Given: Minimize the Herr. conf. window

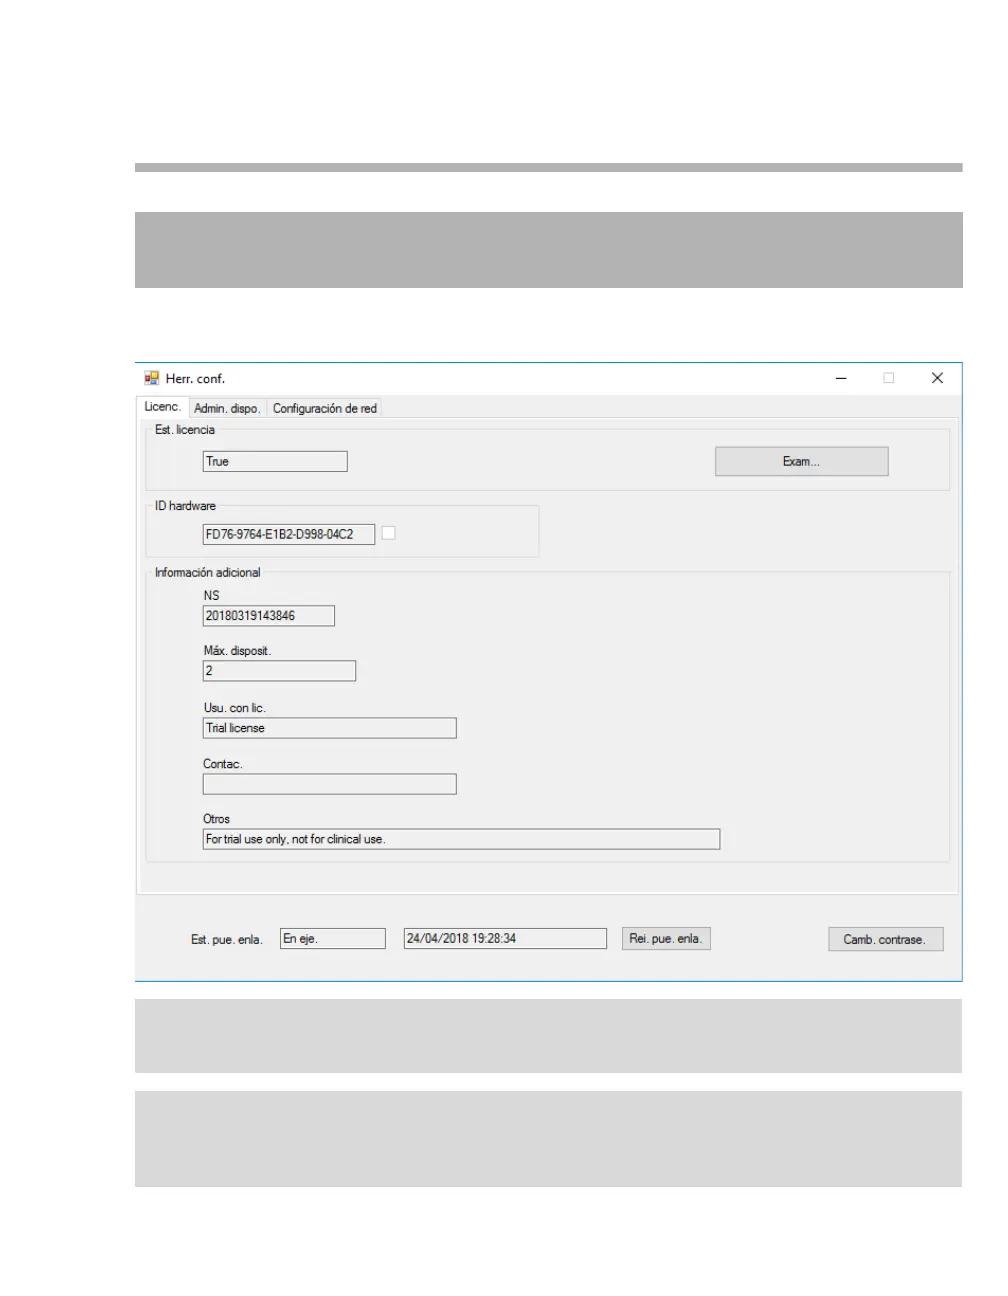Looking at the screenshot, I should click(x=841, y=378).
